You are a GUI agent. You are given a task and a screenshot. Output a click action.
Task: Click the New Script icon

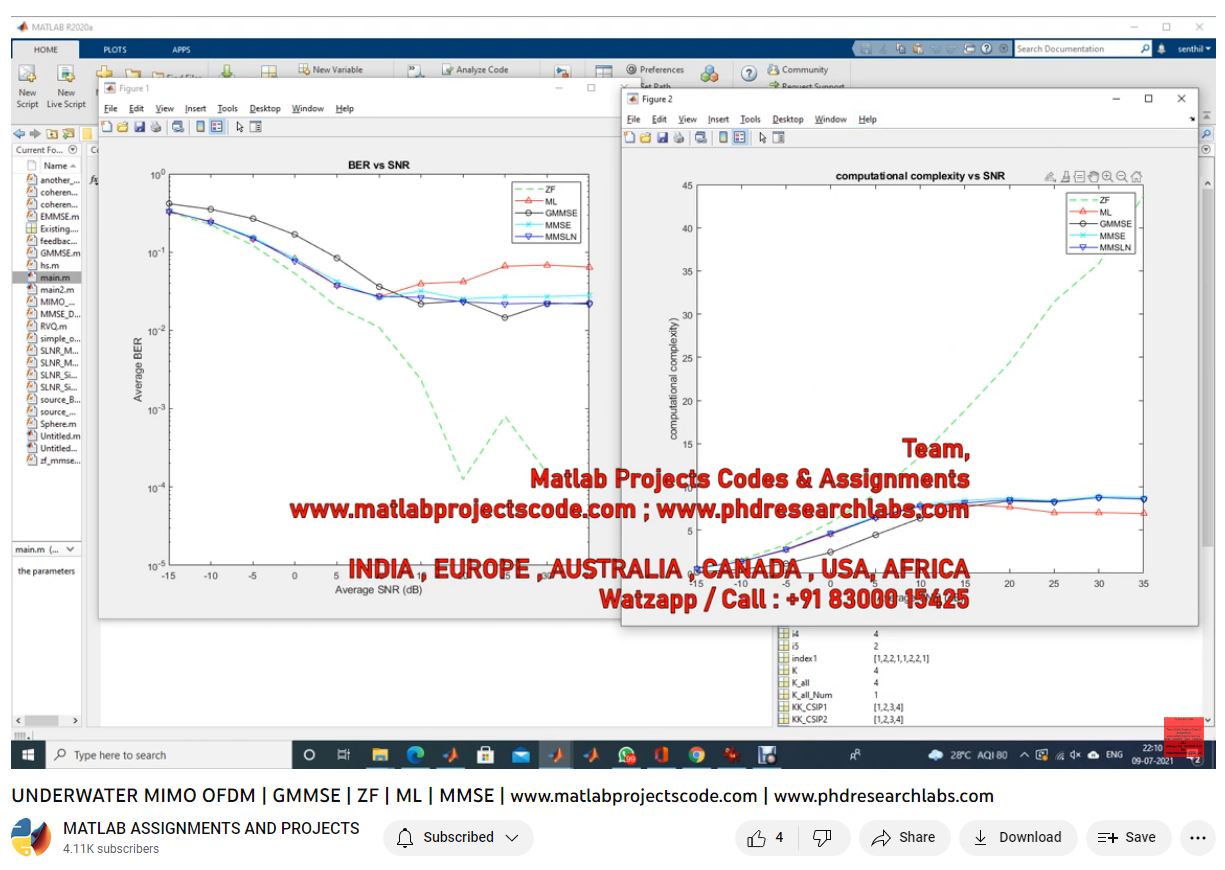(x=27, y=74)
